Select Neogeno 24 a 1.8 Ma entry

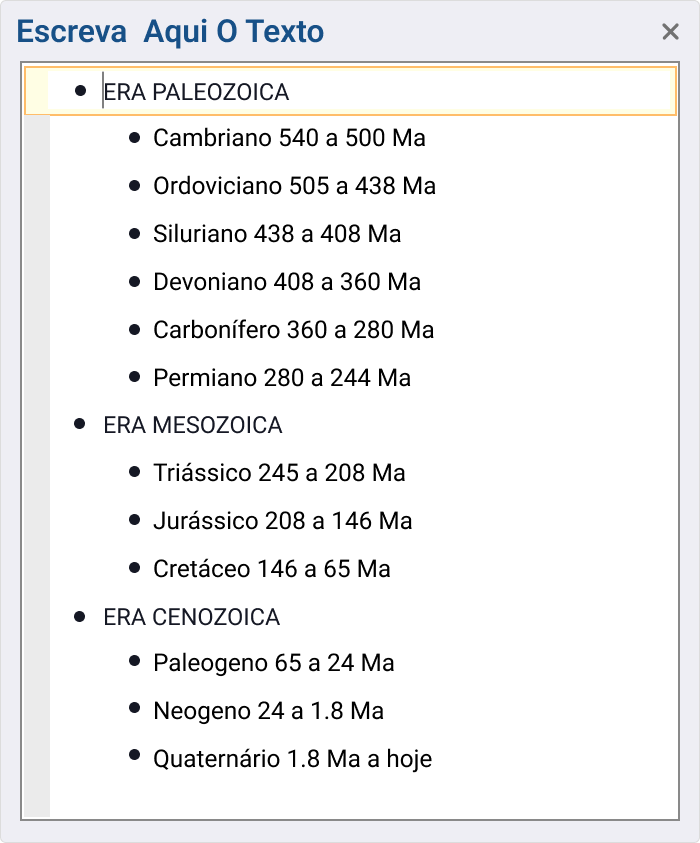(x=268, y=711)
